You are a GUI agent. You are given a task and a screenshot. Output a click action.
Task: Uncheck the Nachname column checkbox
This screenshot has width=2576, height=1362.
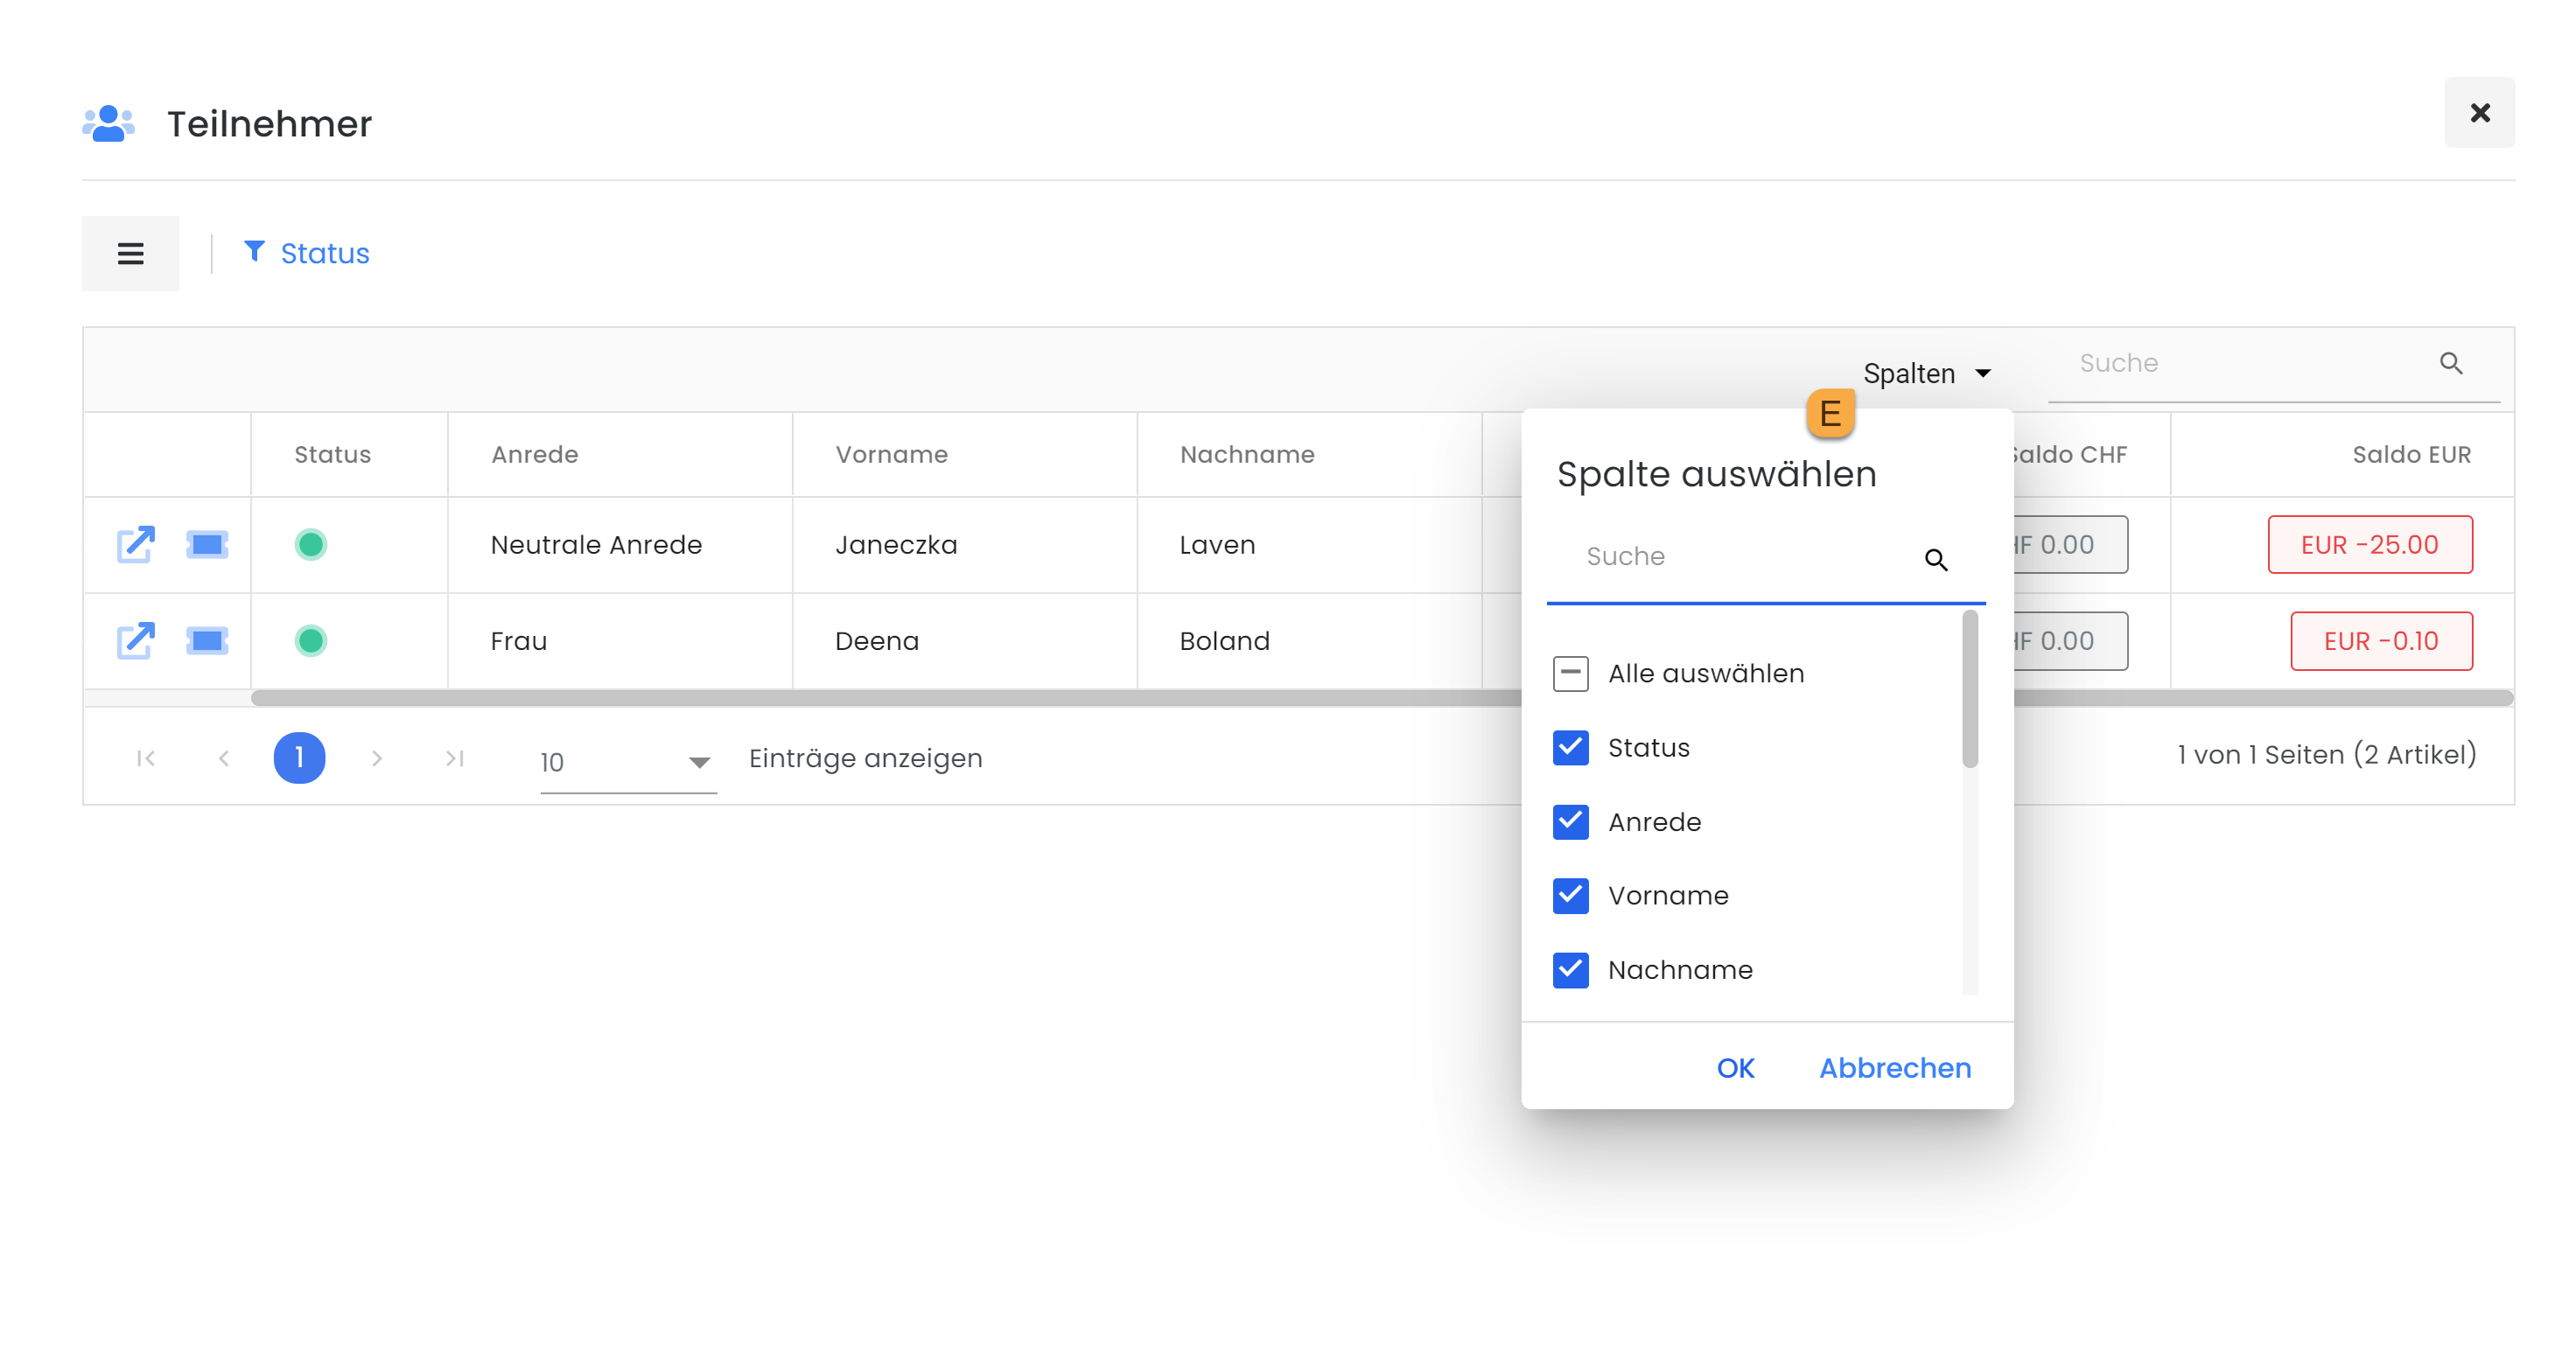tap(1570, 969)
